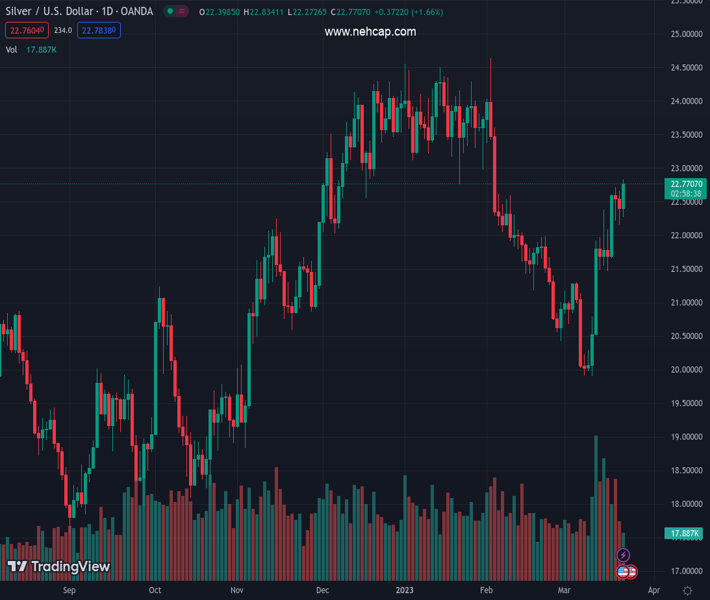This screenshot has height=600, width=710.
Task: Click the Sep label on time axis
Action: (x=69, y=591)
